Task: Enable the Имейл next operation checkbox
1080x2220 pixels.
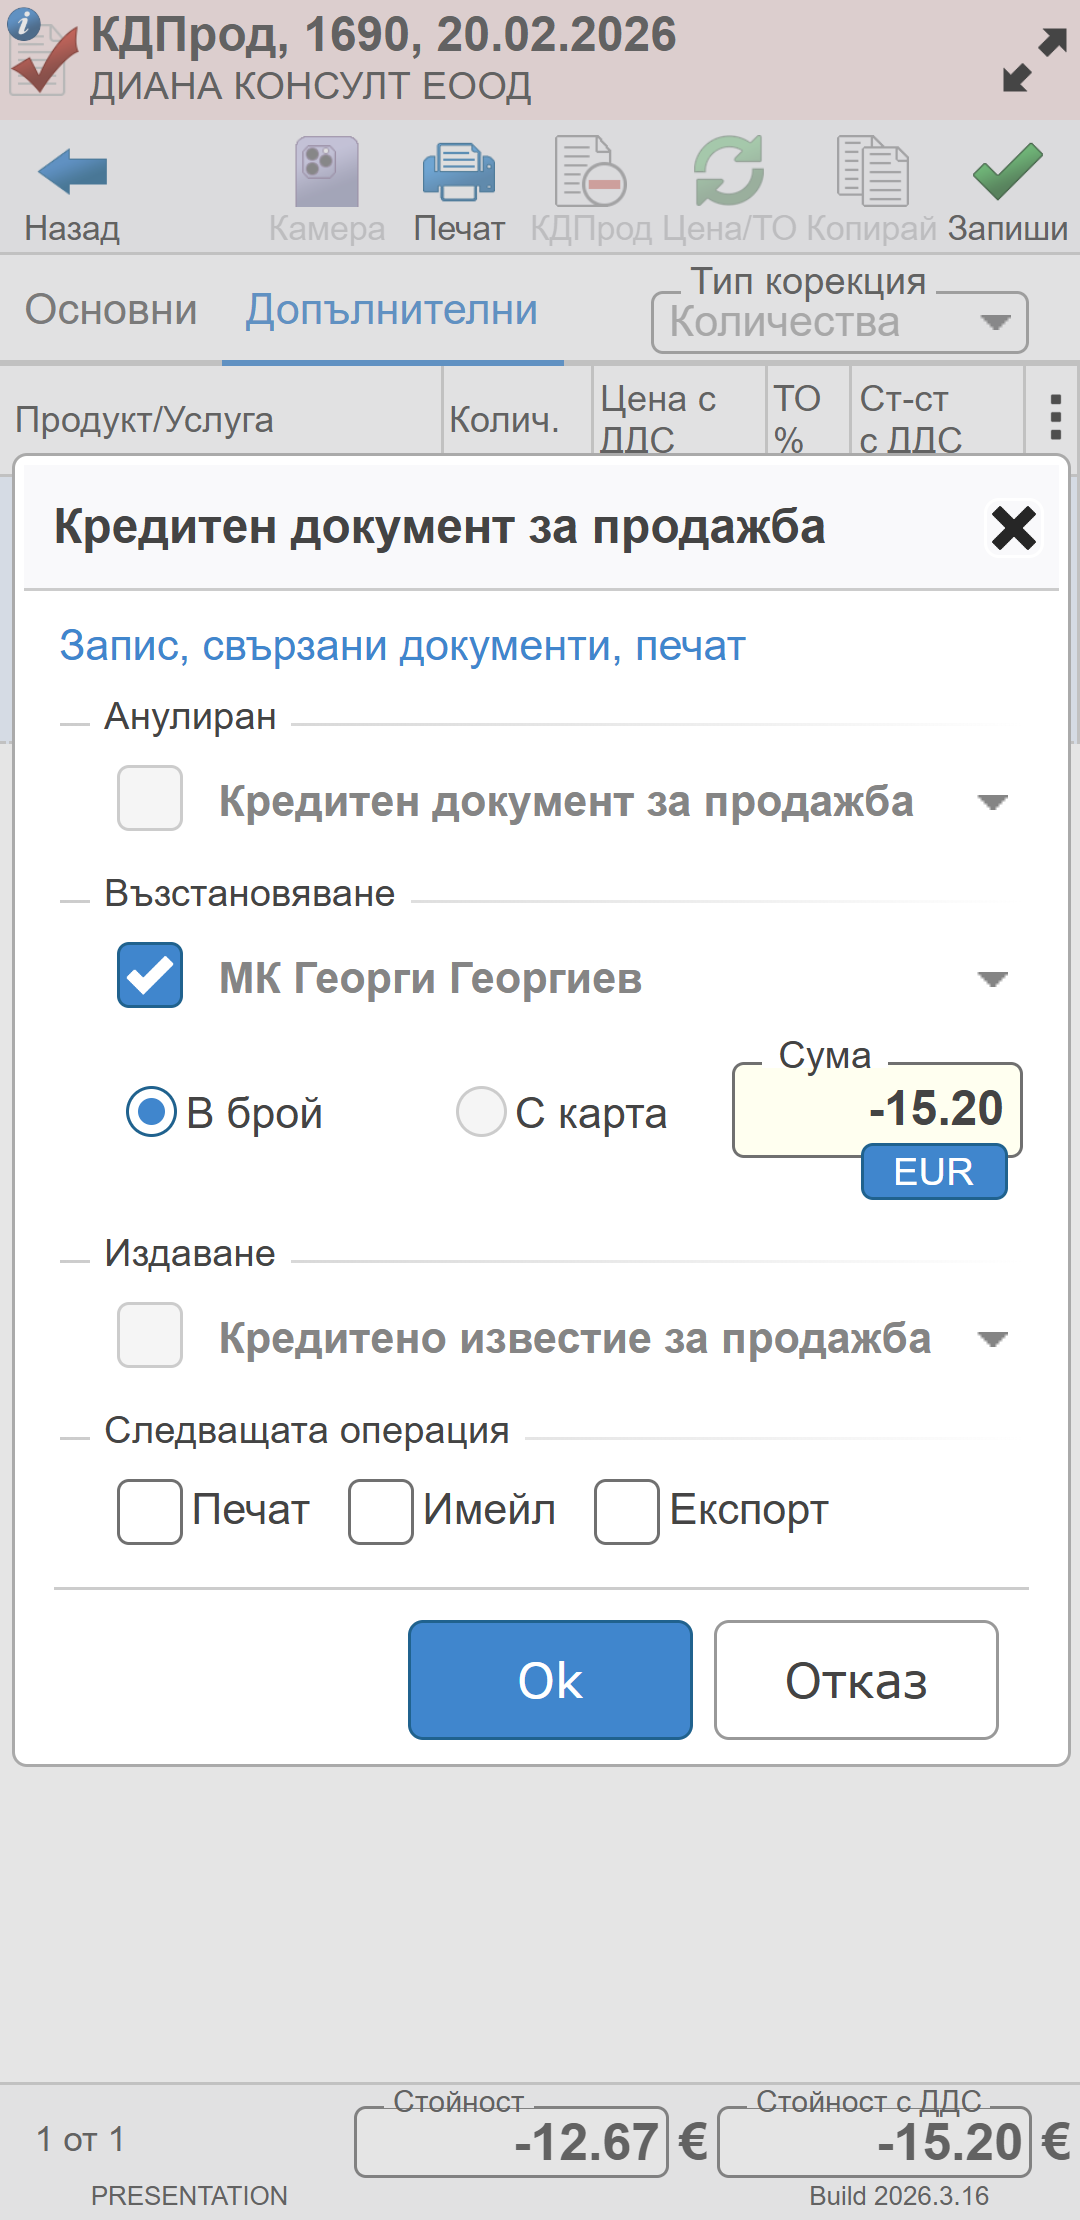Action: coord(381,1511)
